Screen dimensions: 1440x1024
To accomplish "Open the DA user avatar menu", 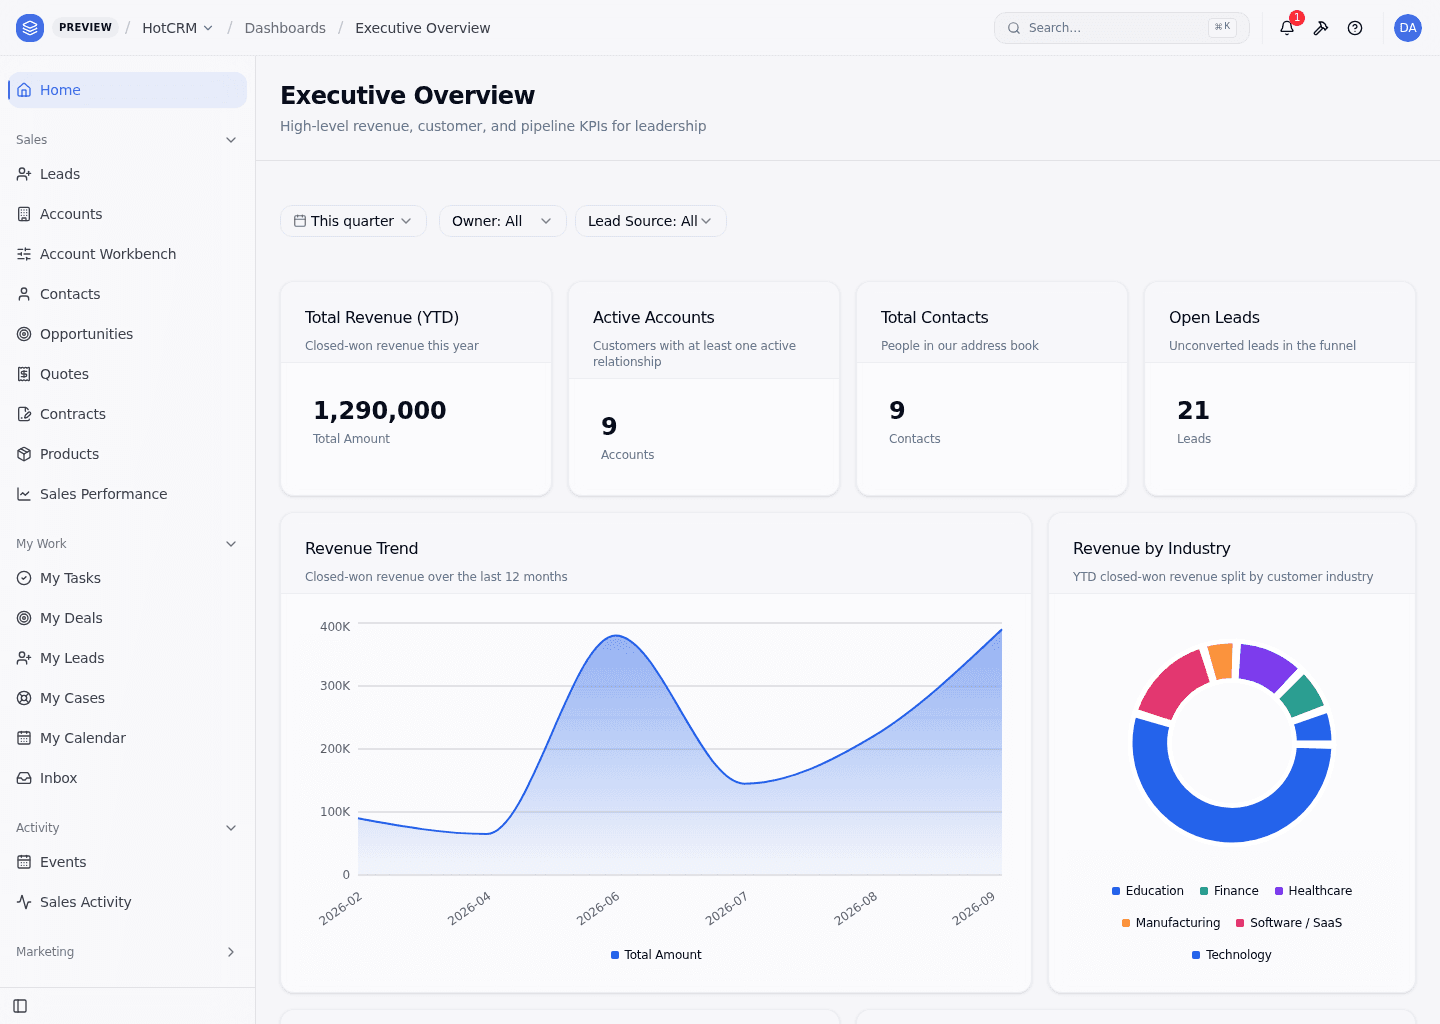I will coord(1408,28).
